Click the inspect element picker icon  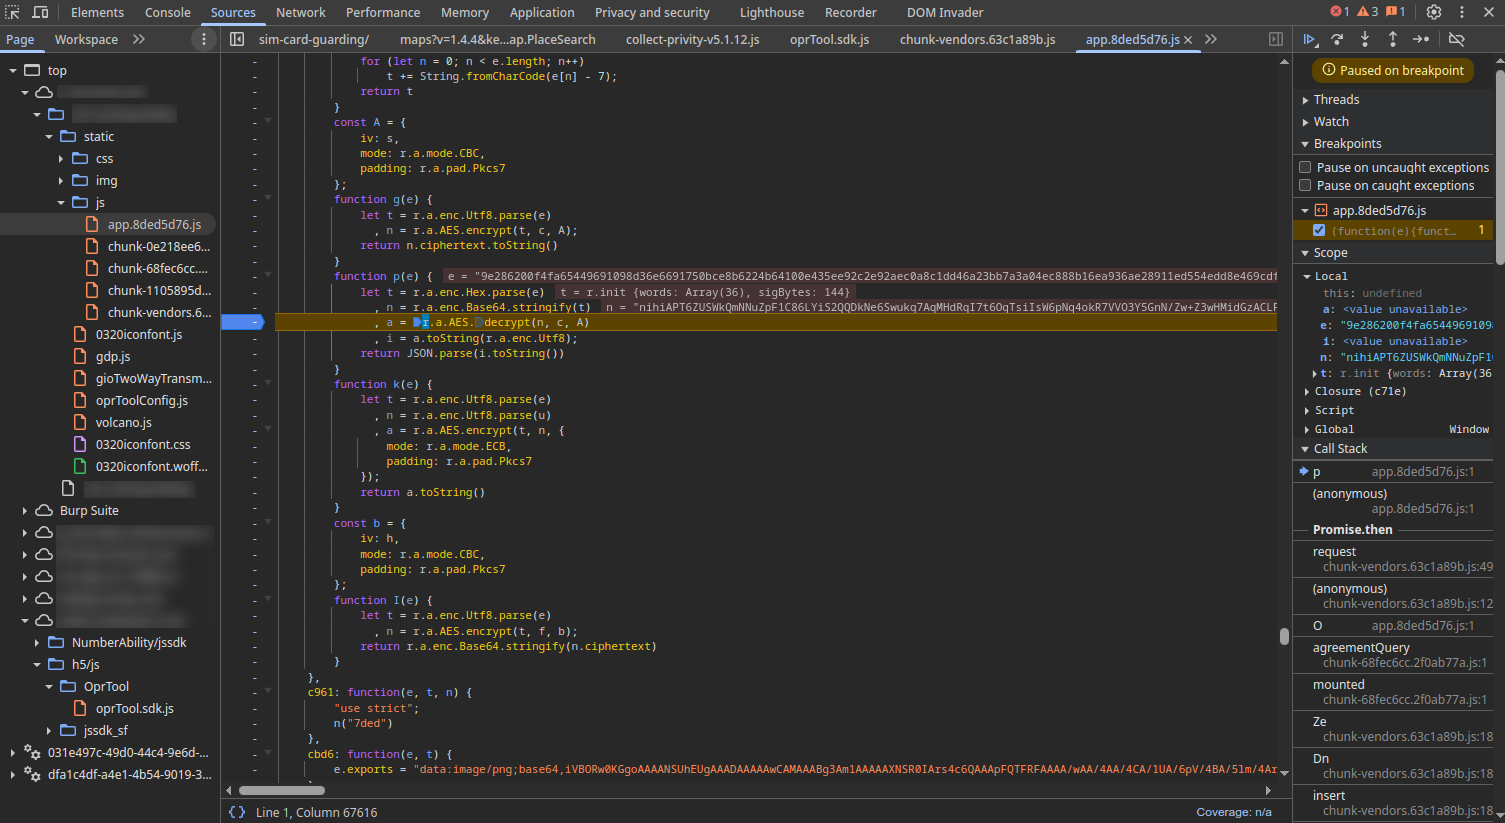coord(13,12)
